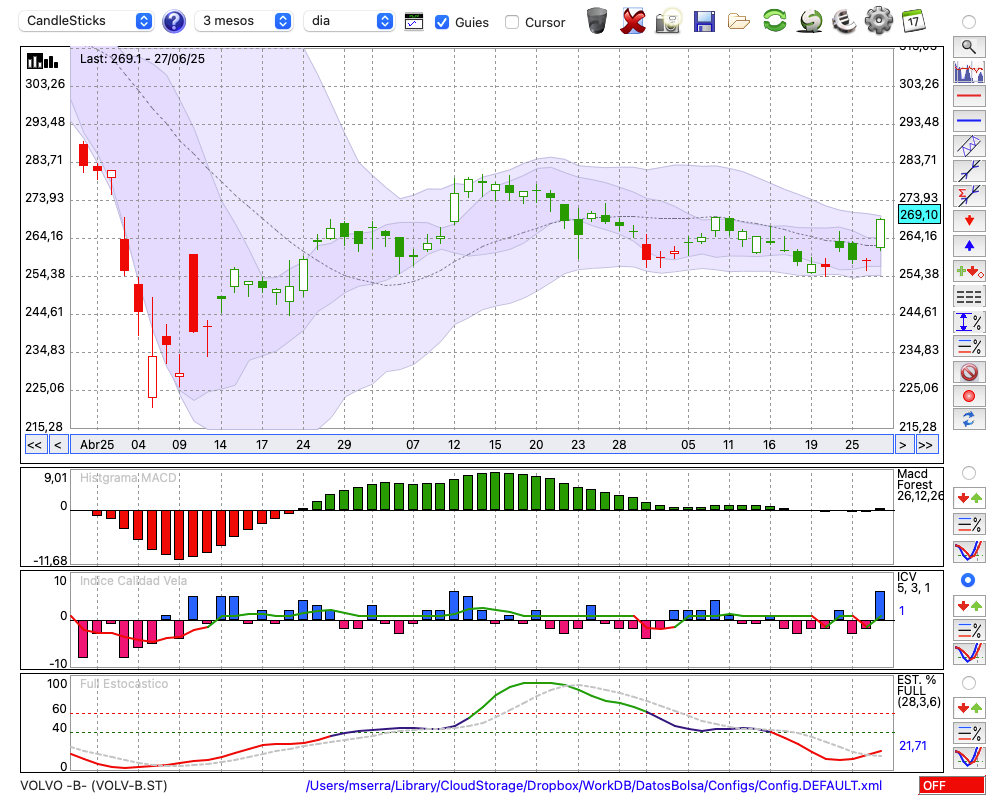Click the 'Macd Forest 26,12,26' label
1000x800 pixels.
coord(920,484)
